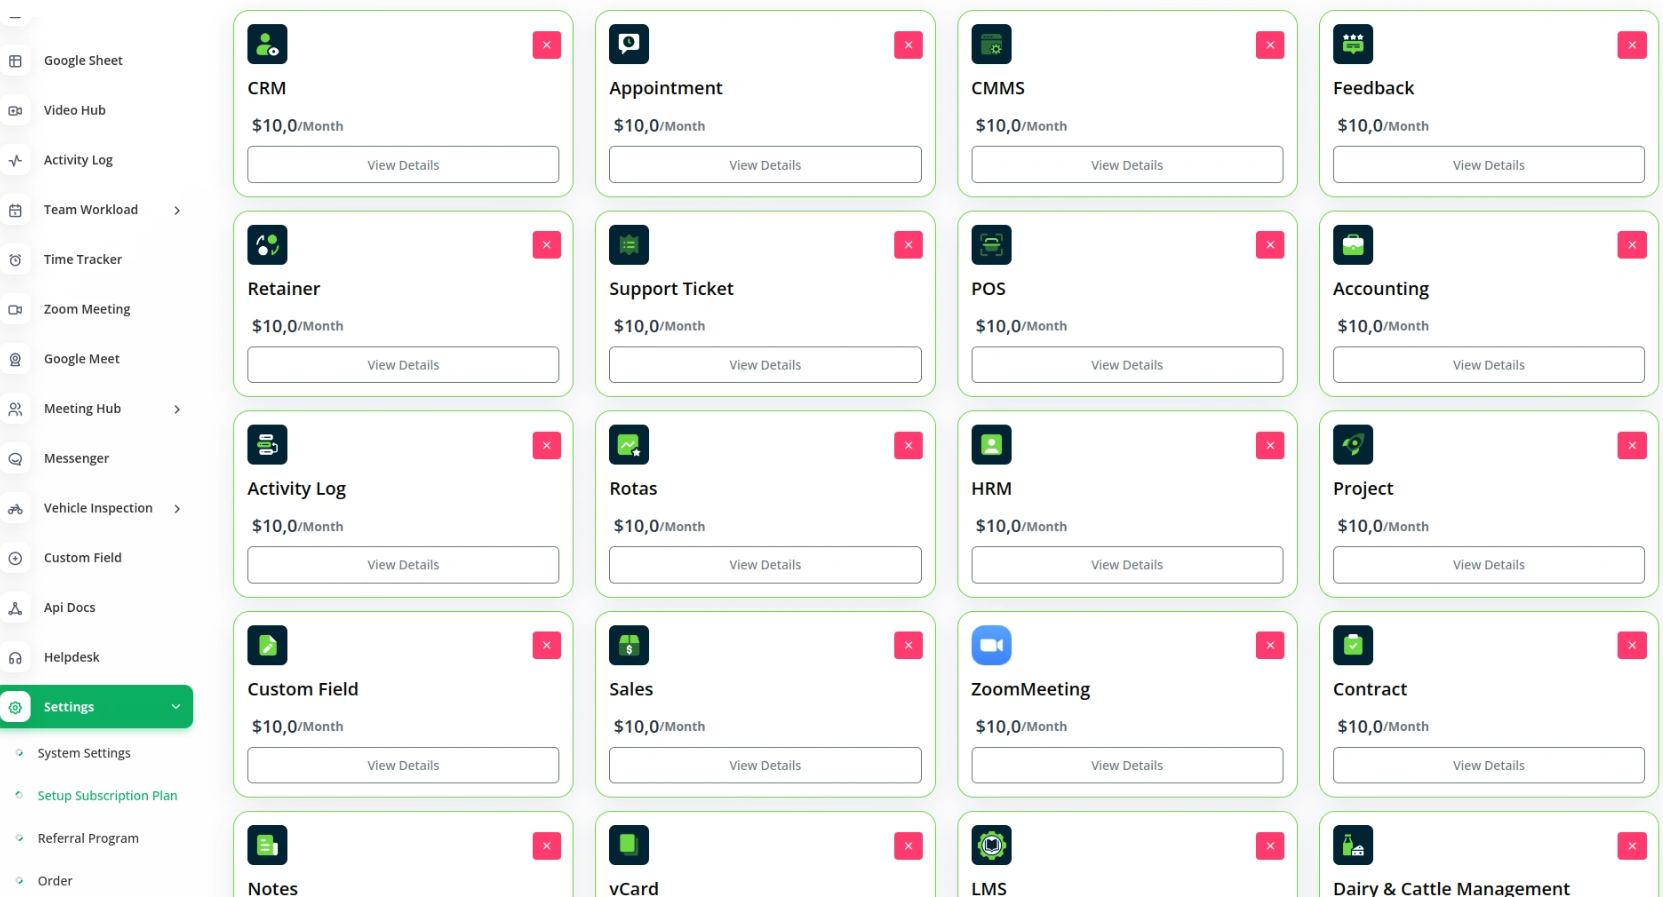
Task: Click the LMS module icon
Action: 991,845
